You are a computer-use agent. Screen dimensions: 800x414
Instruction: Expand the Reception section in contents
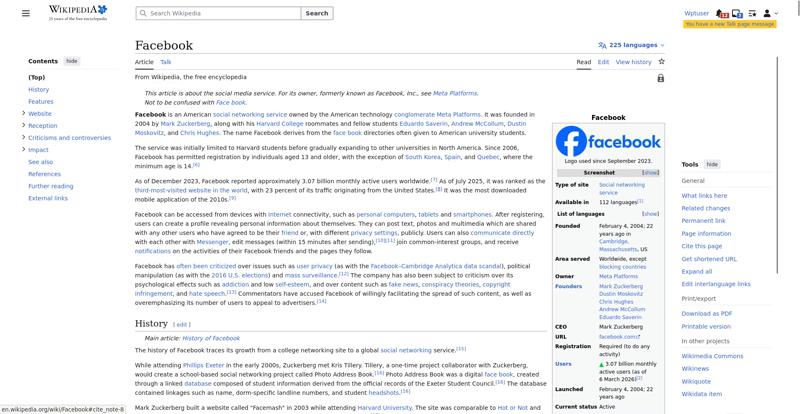[23, 126]
